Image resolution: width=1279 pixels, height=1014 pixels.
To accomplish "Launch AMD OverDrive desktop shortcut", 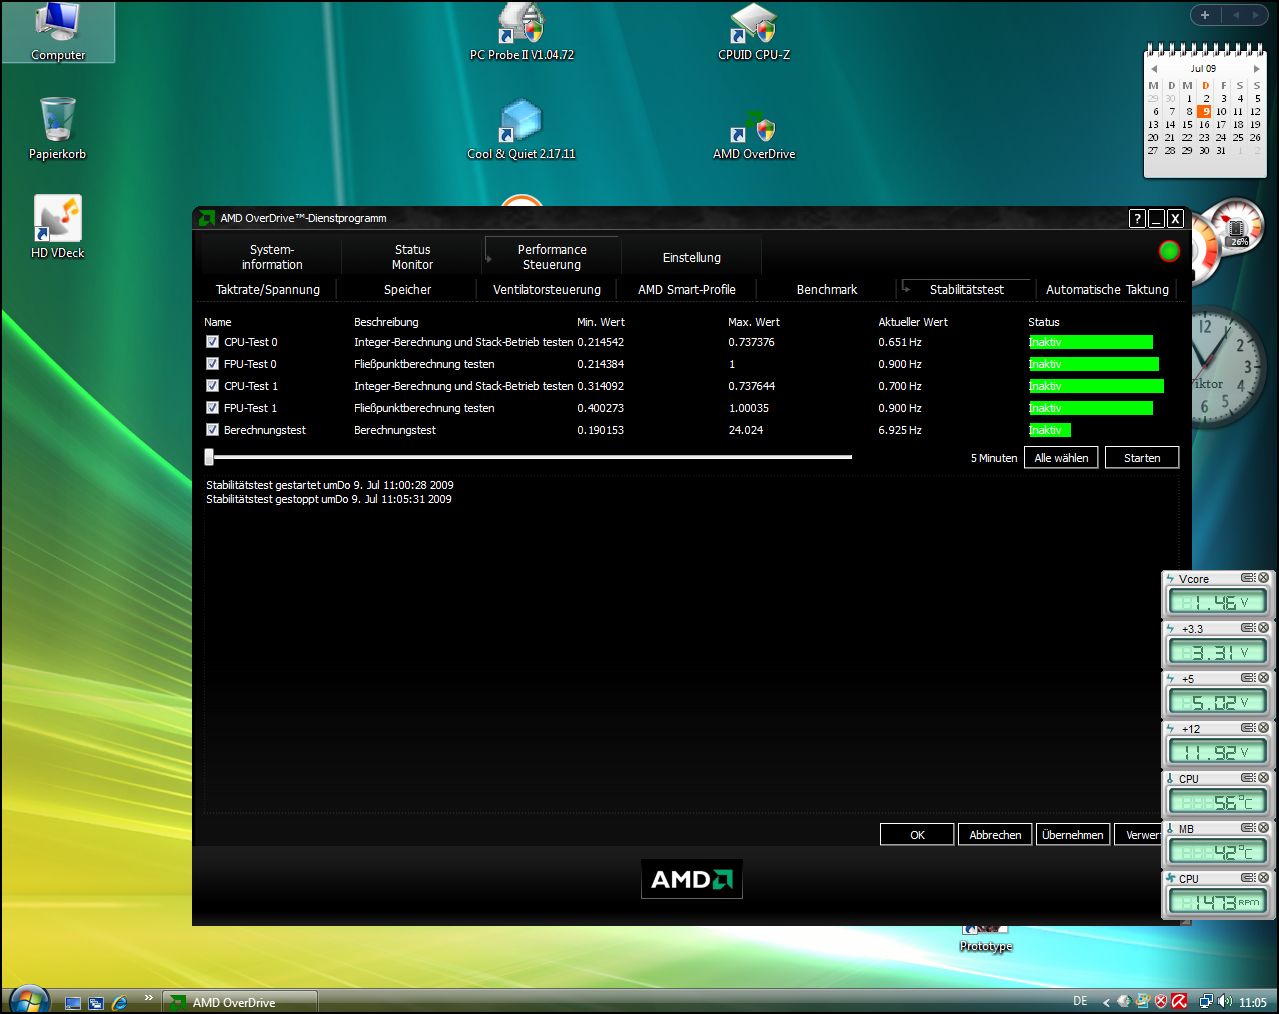I will tap(754, 135).
